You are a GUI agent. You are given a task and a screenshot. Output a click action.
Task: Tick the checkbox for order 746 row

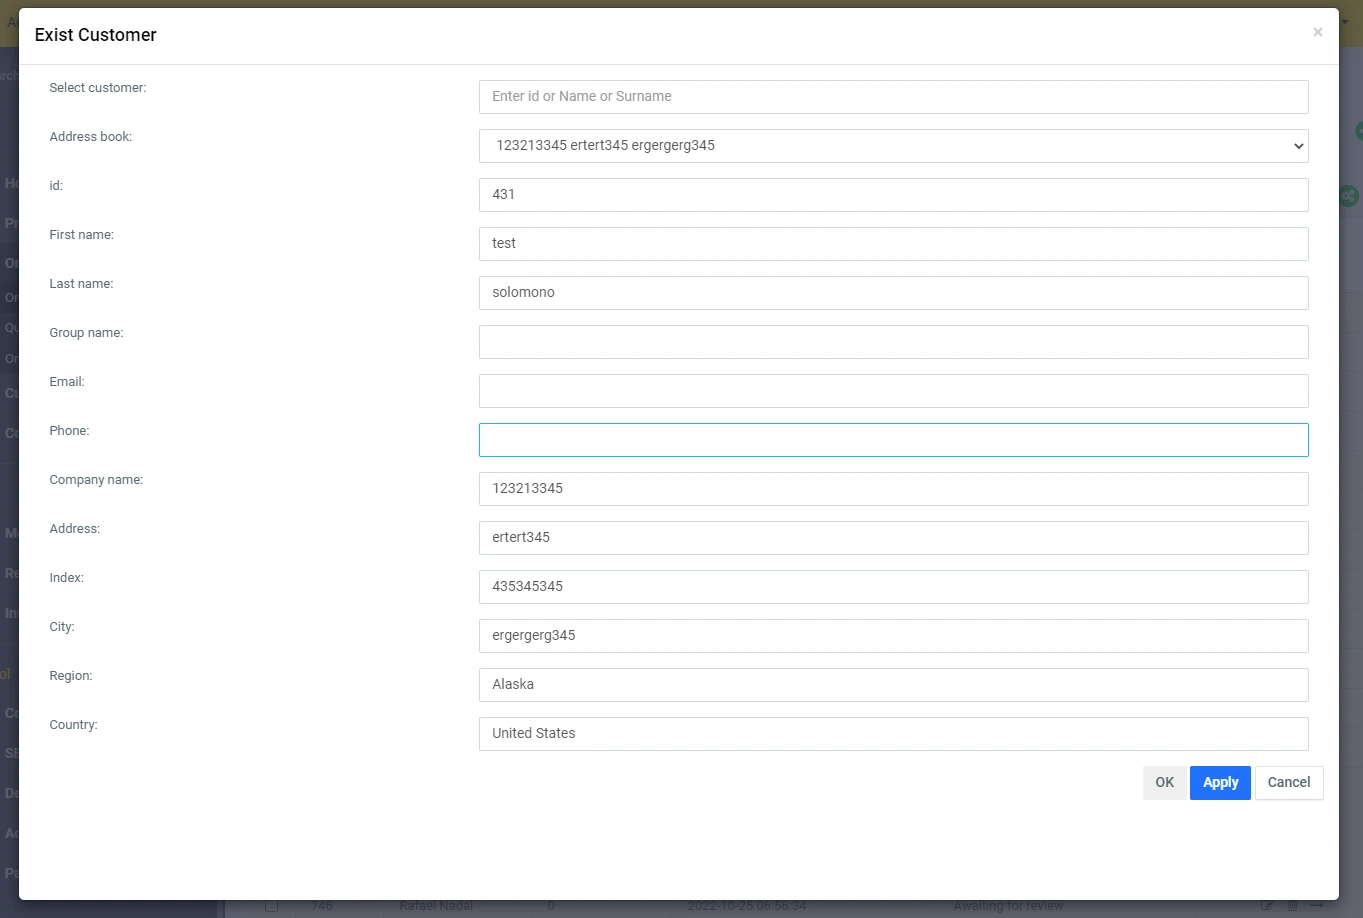point(271,907)
